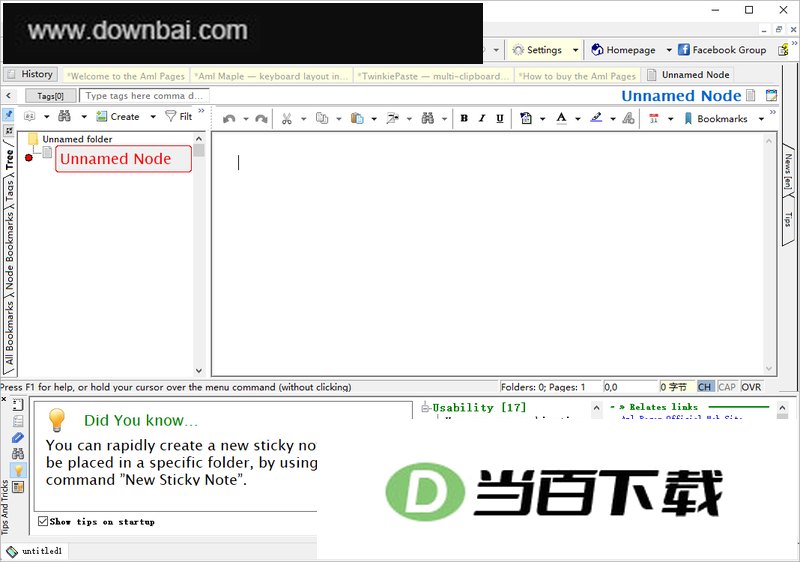Open the All Bookmarks side tab
Viewport: 800px width, 562px height.
(9, 333)
